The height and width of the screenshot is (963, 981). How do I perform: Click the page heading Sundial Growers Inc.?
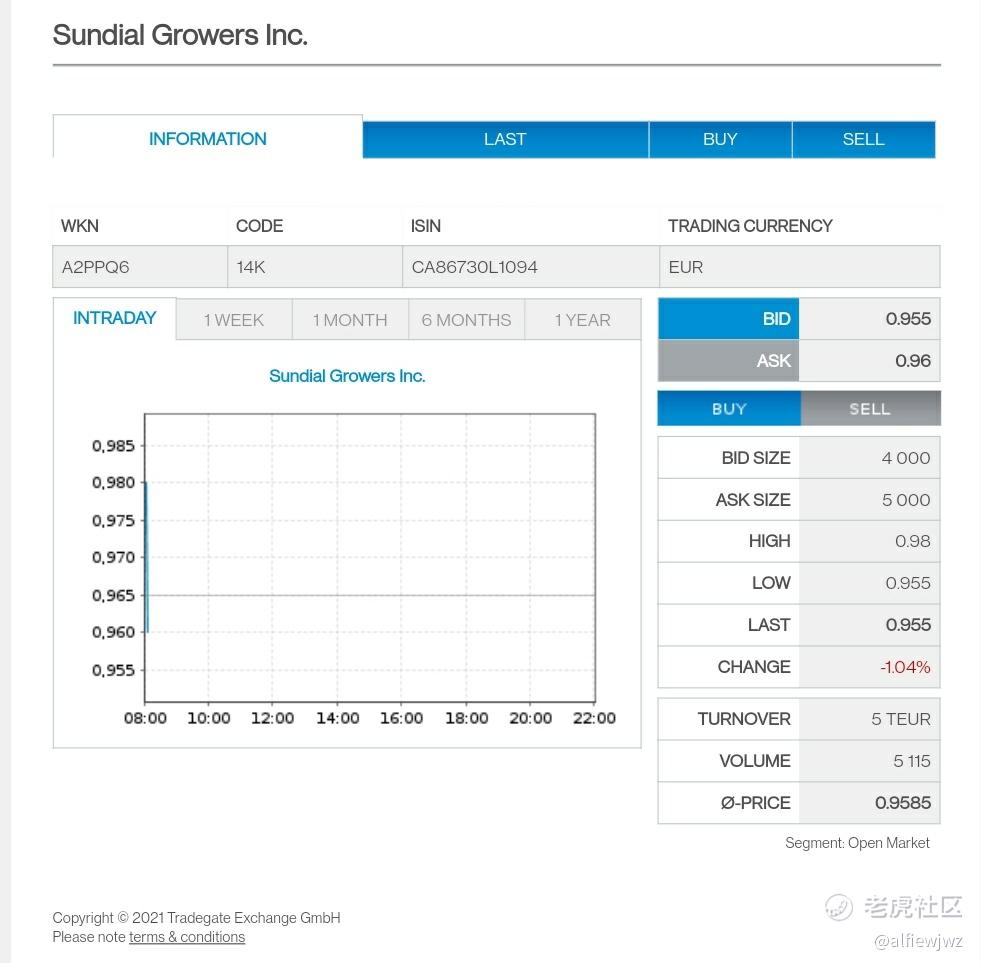click(x=180, y=35)
